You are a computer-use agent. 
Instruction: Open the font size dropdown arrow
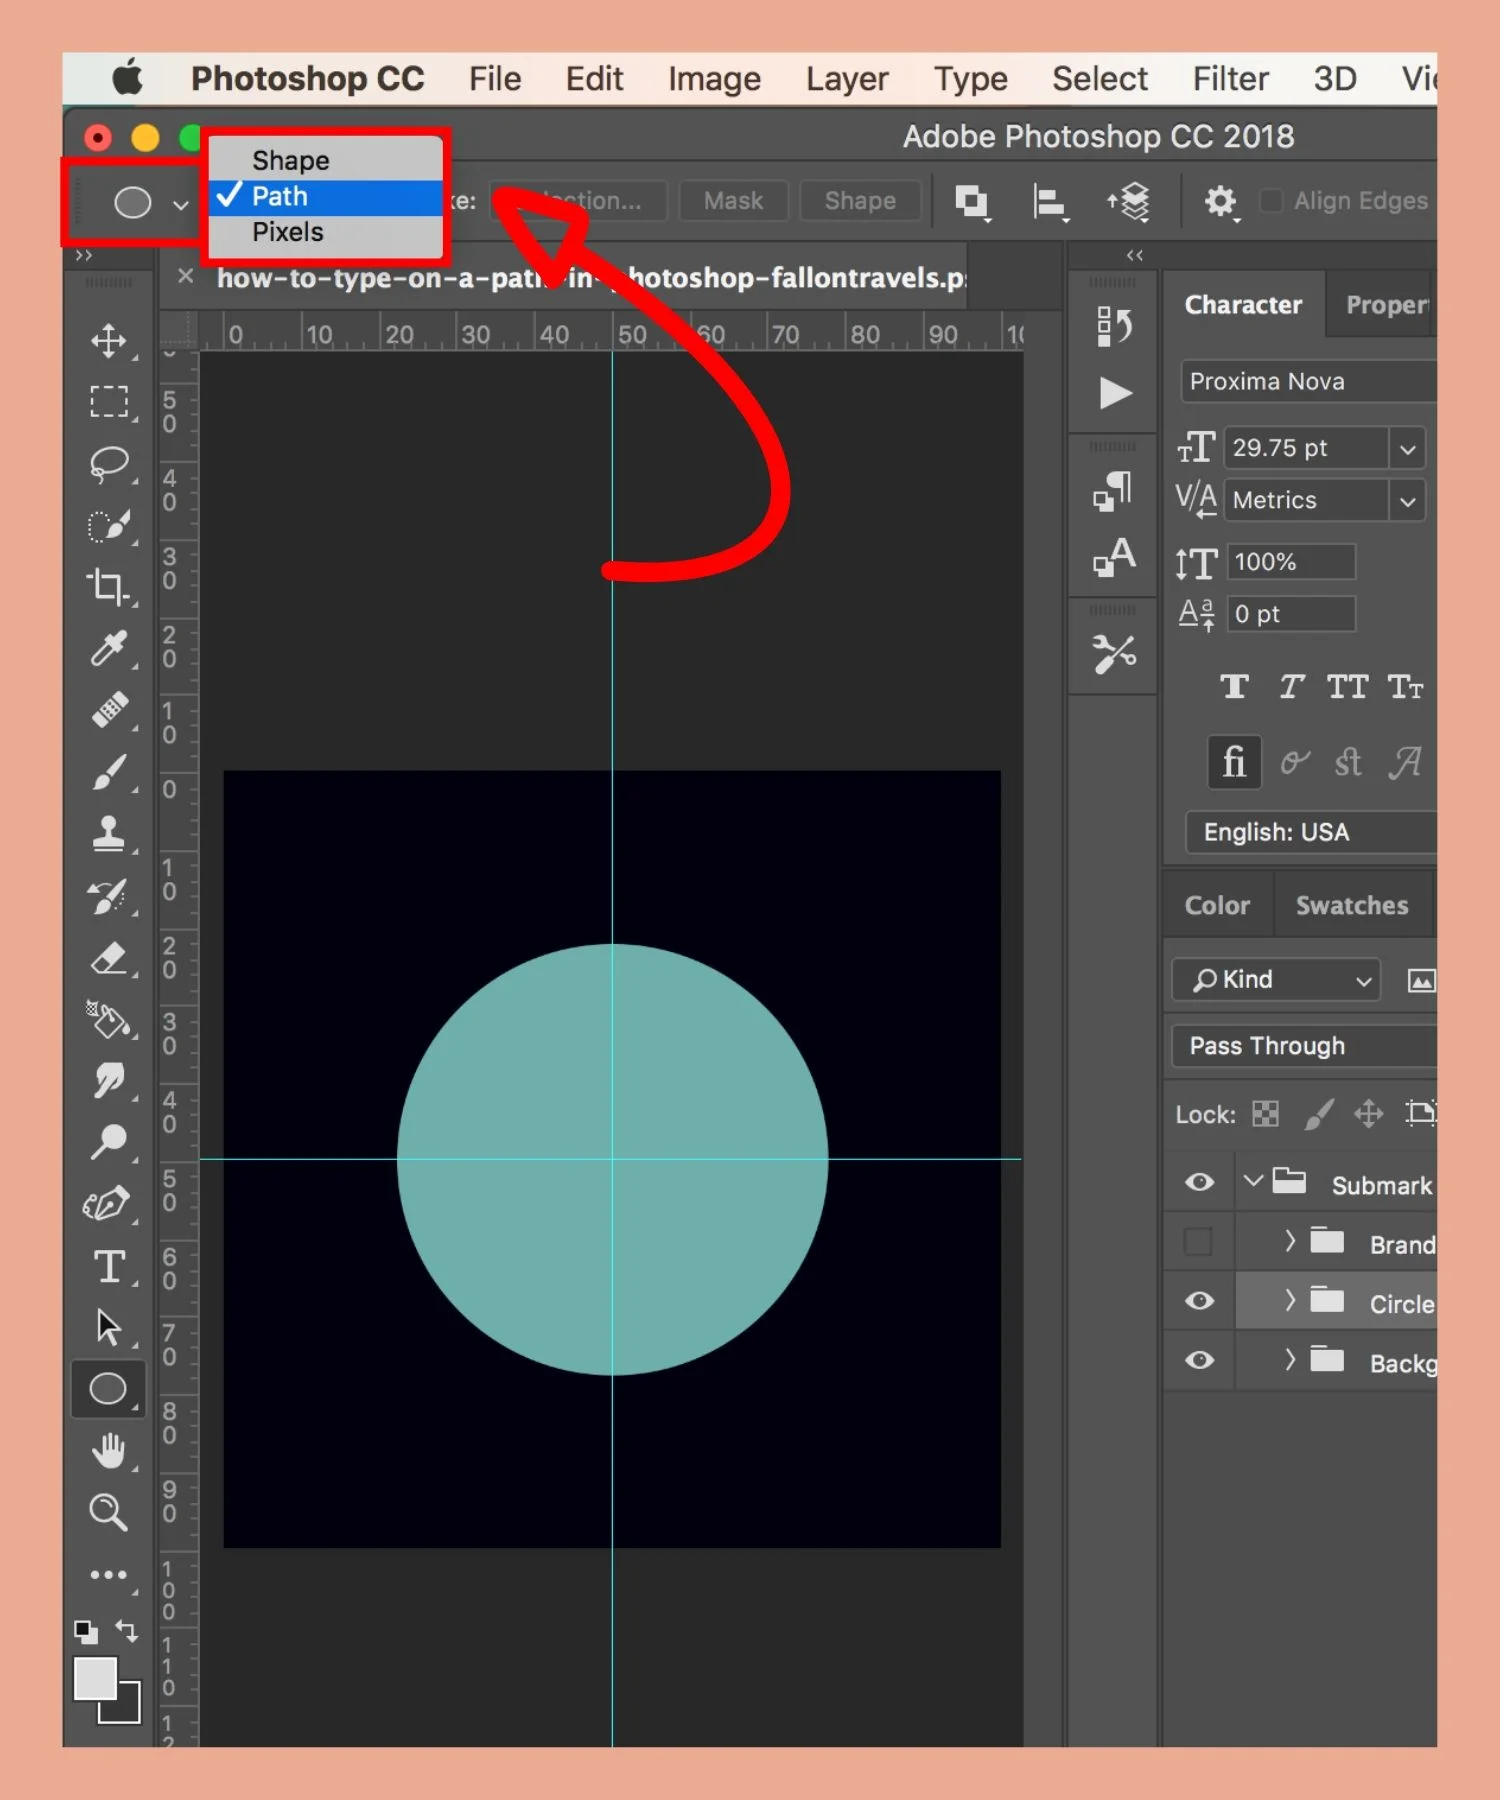coord(1408,449)
